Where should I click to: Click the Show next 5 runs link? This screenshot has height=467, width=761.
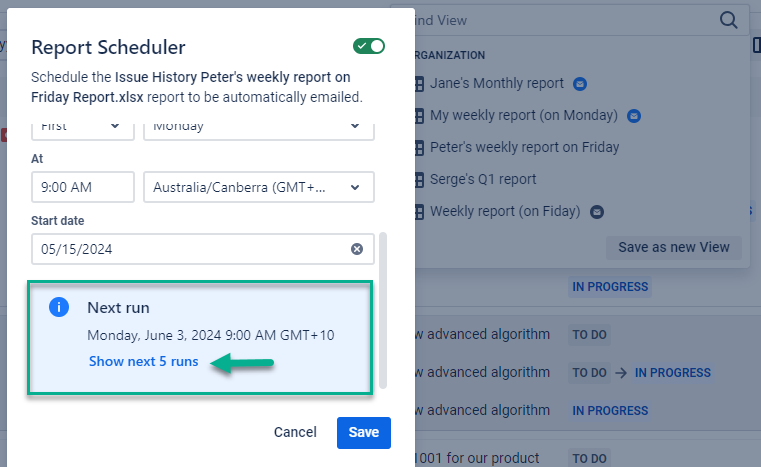[143, 361]
